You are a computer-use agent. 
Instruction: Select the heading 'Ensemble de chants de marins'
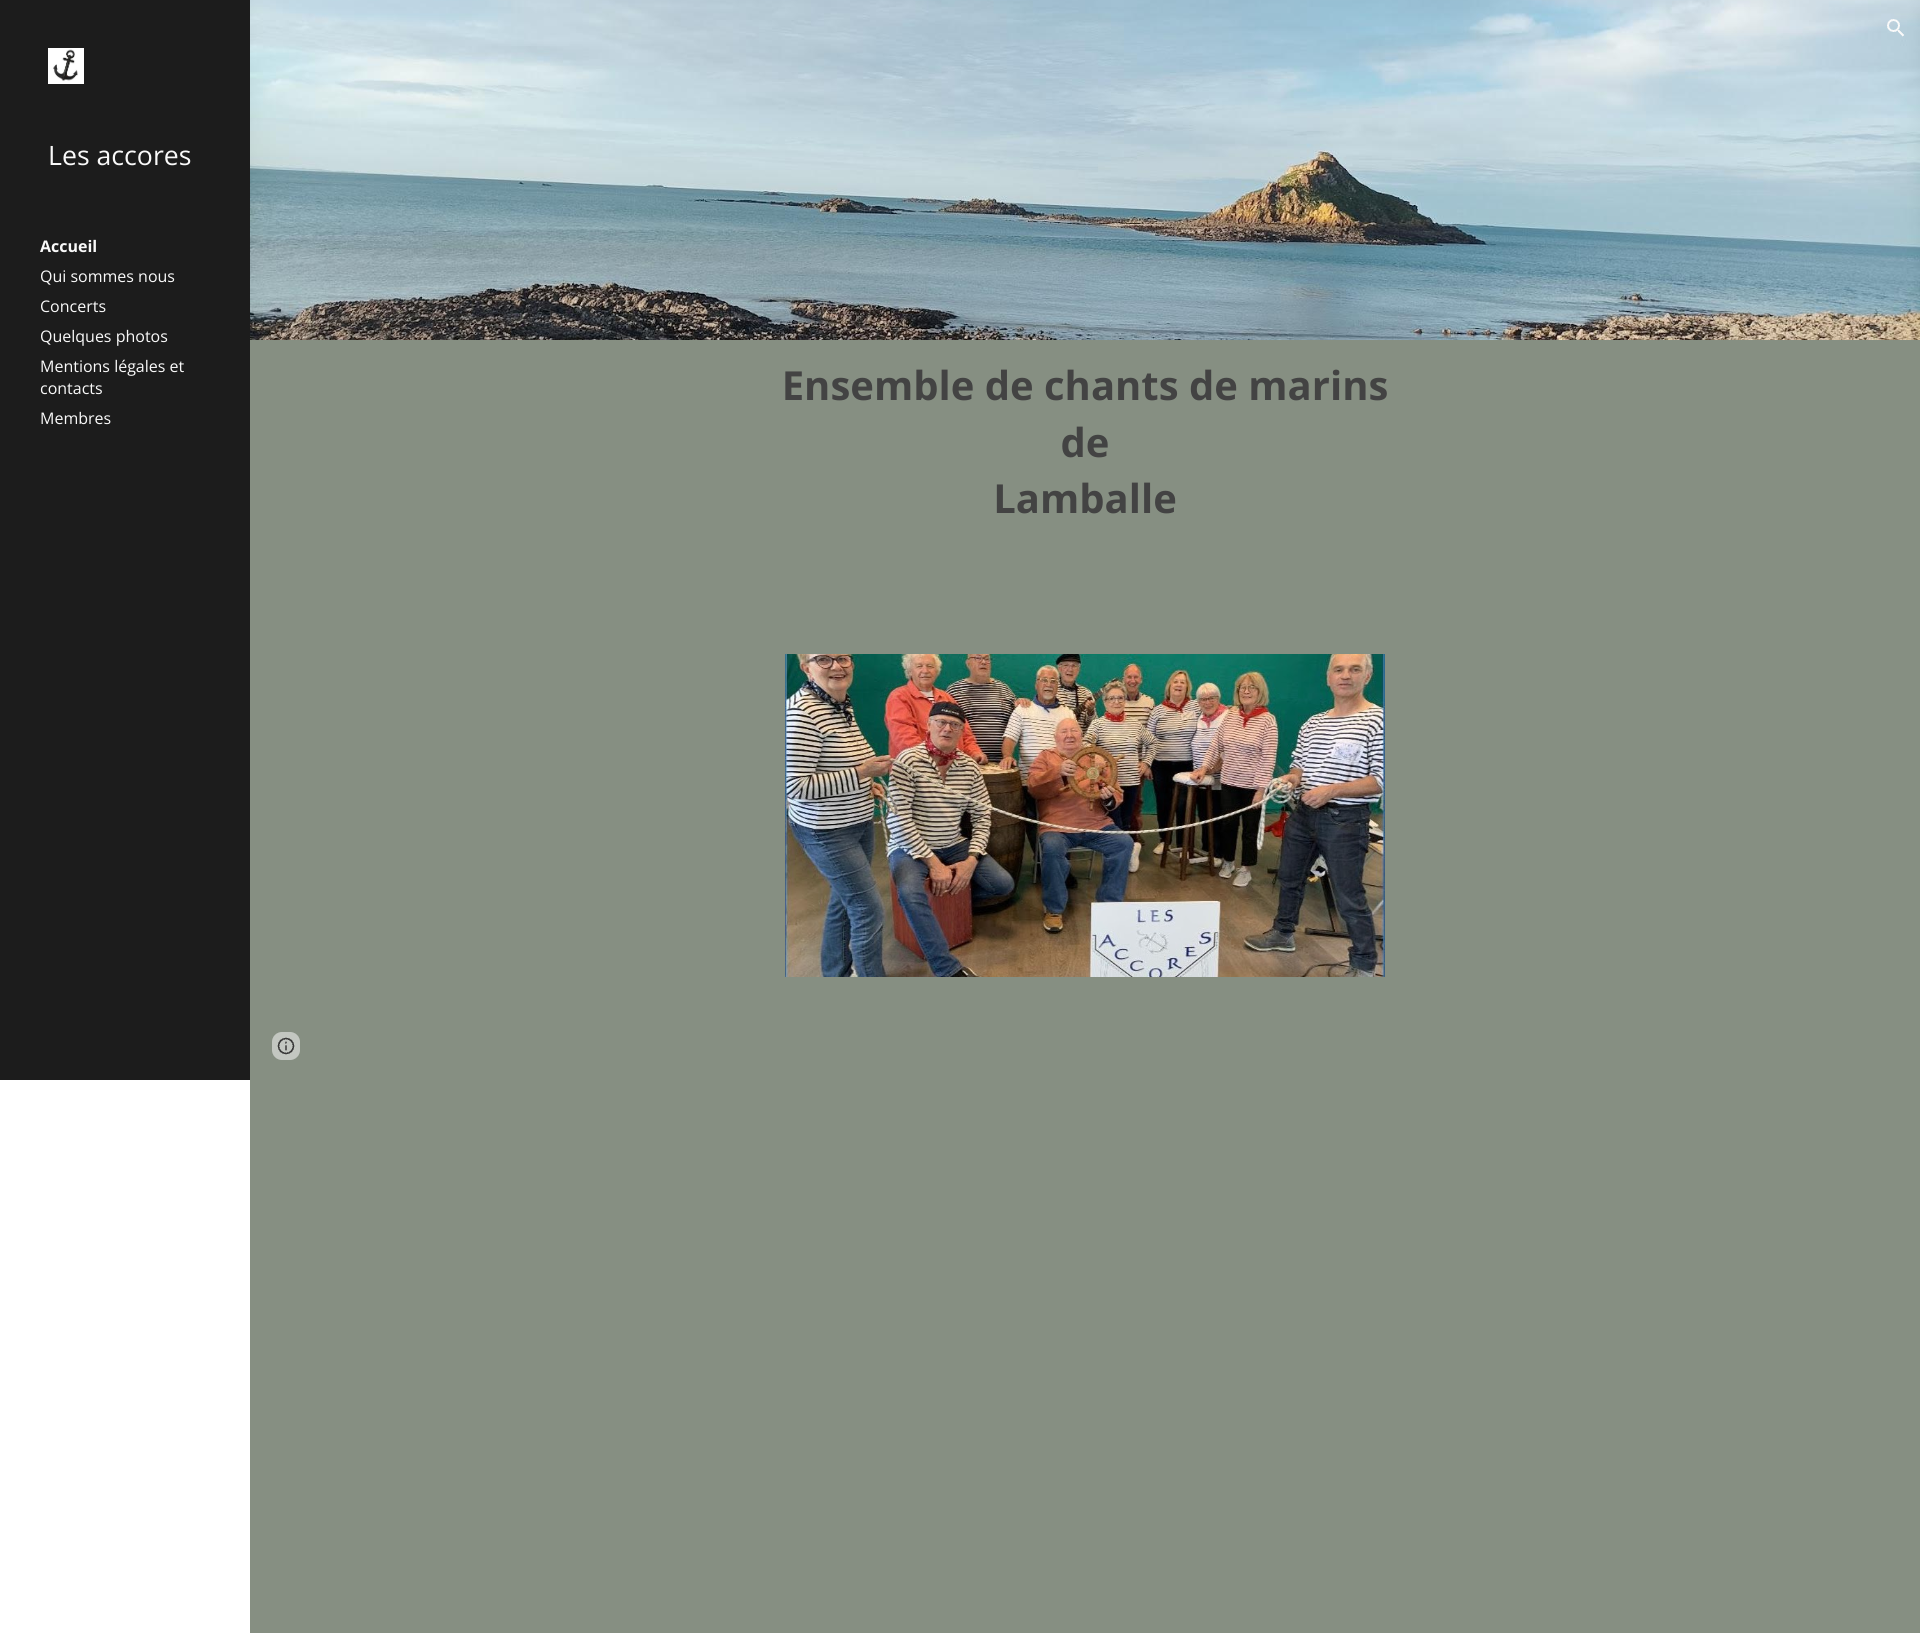(1085, 386)
